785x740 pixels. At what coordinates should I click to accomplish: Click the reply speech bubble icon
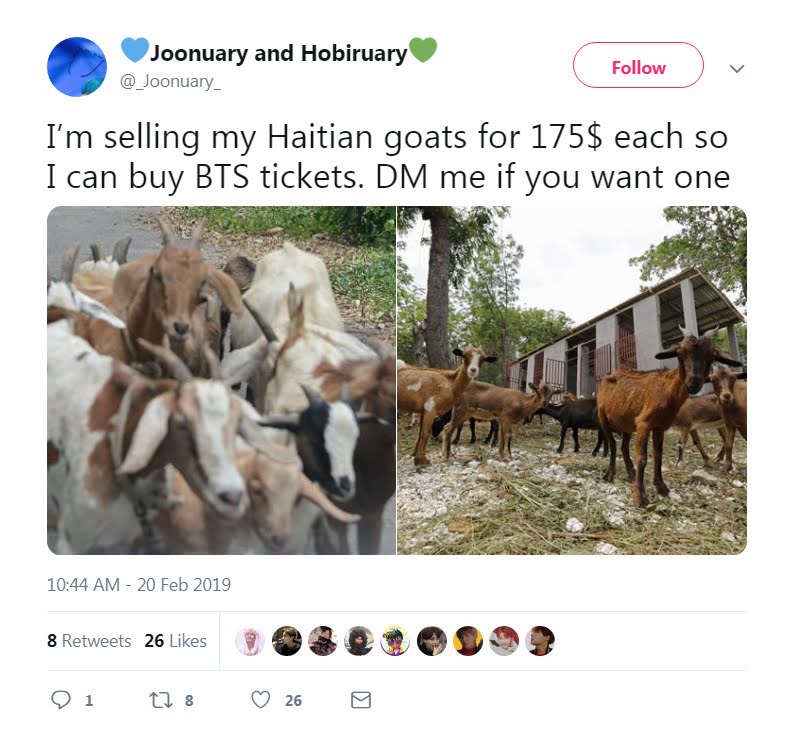(x=61, y=699)
